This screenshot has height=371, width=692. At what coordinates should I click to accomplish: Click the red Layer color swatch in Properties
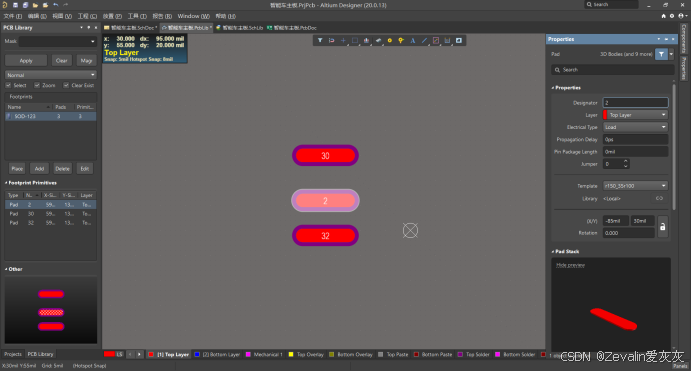click(x=605, y=115)
